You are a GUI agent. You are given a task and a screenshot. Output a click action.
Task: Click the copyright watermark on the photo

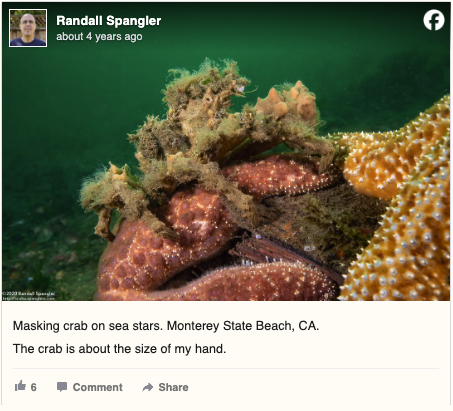(x=29, y=294)
